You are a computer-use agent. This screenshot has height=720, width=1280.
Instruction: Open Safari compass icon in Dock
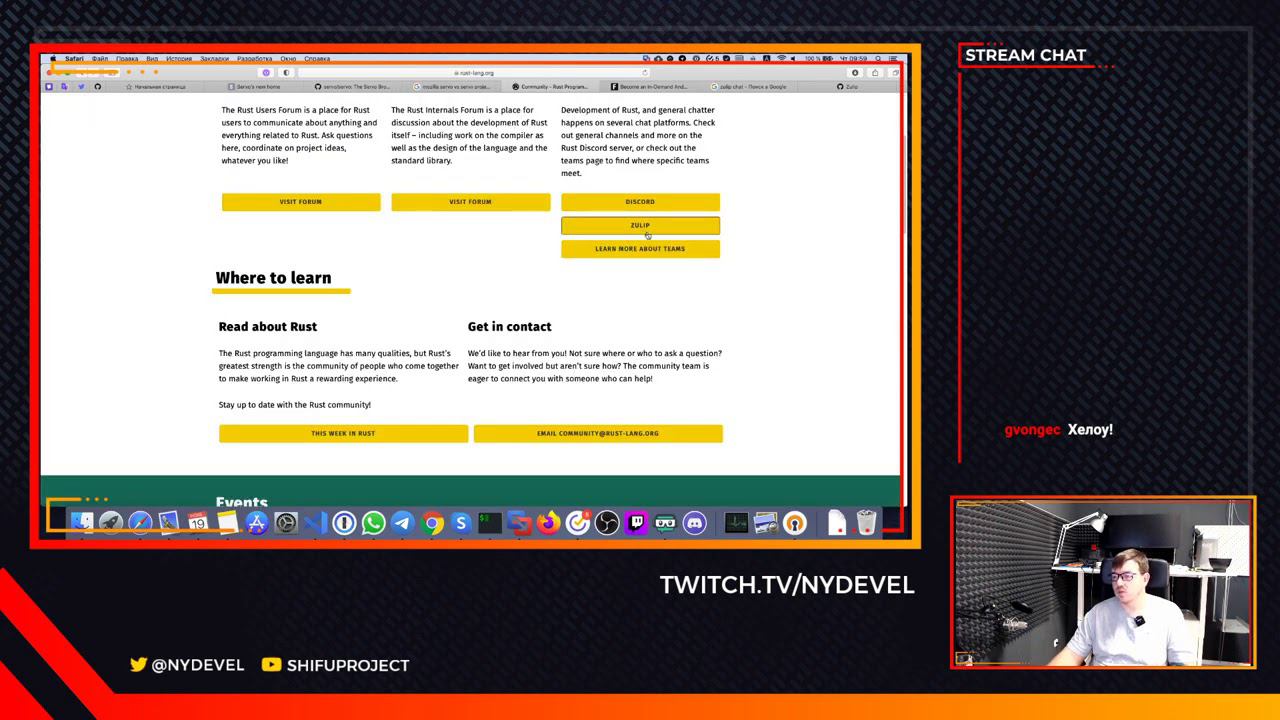pos(140,522)
